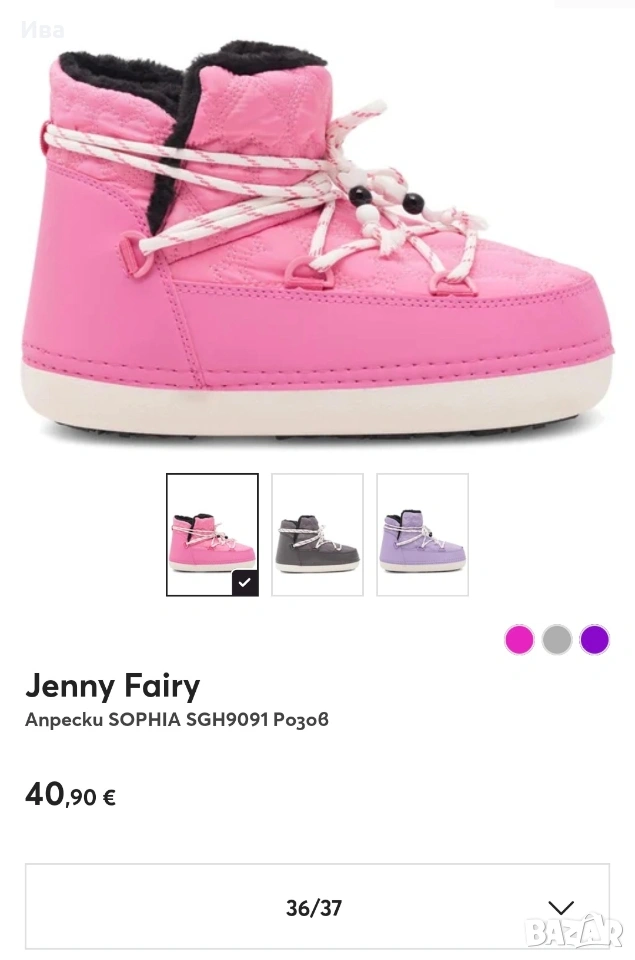Open the Jenny Fairy brand link
Viewport: 635px width, 960px height.
click(113, 686)
